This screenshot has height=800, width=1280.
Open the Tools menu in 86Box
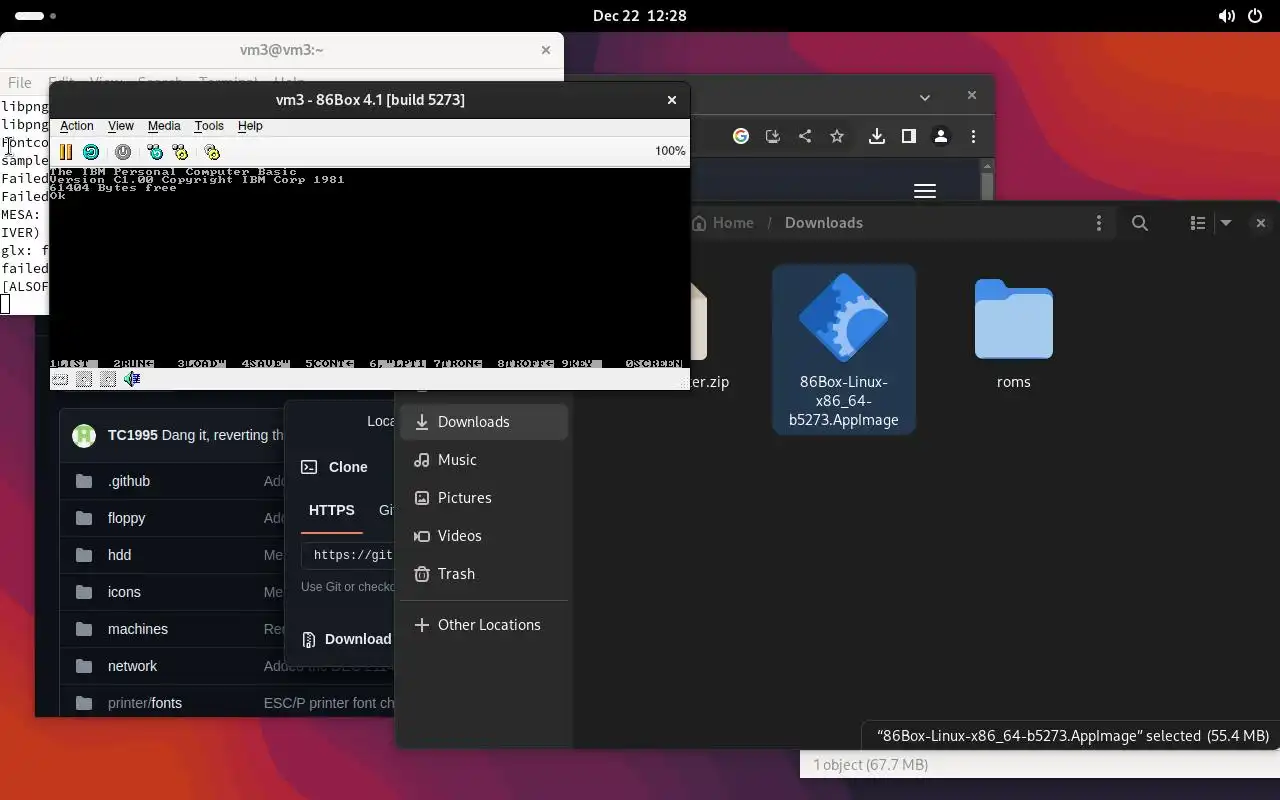209,126
